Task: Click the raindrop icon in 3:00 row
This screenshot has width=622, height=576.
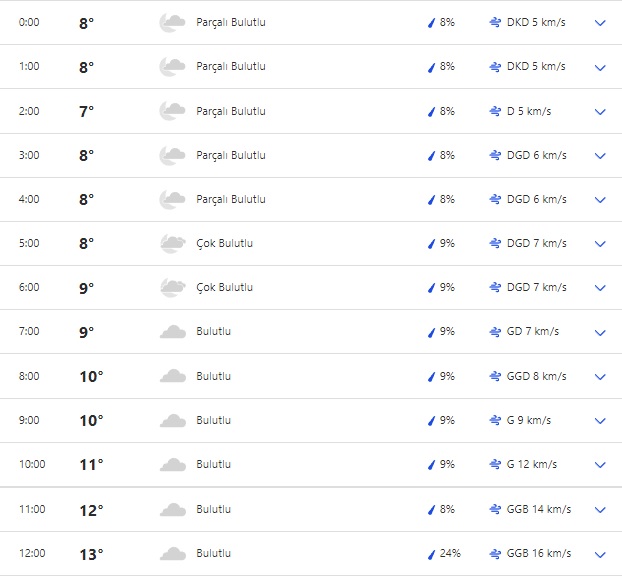Action: [x=432, y=156]
